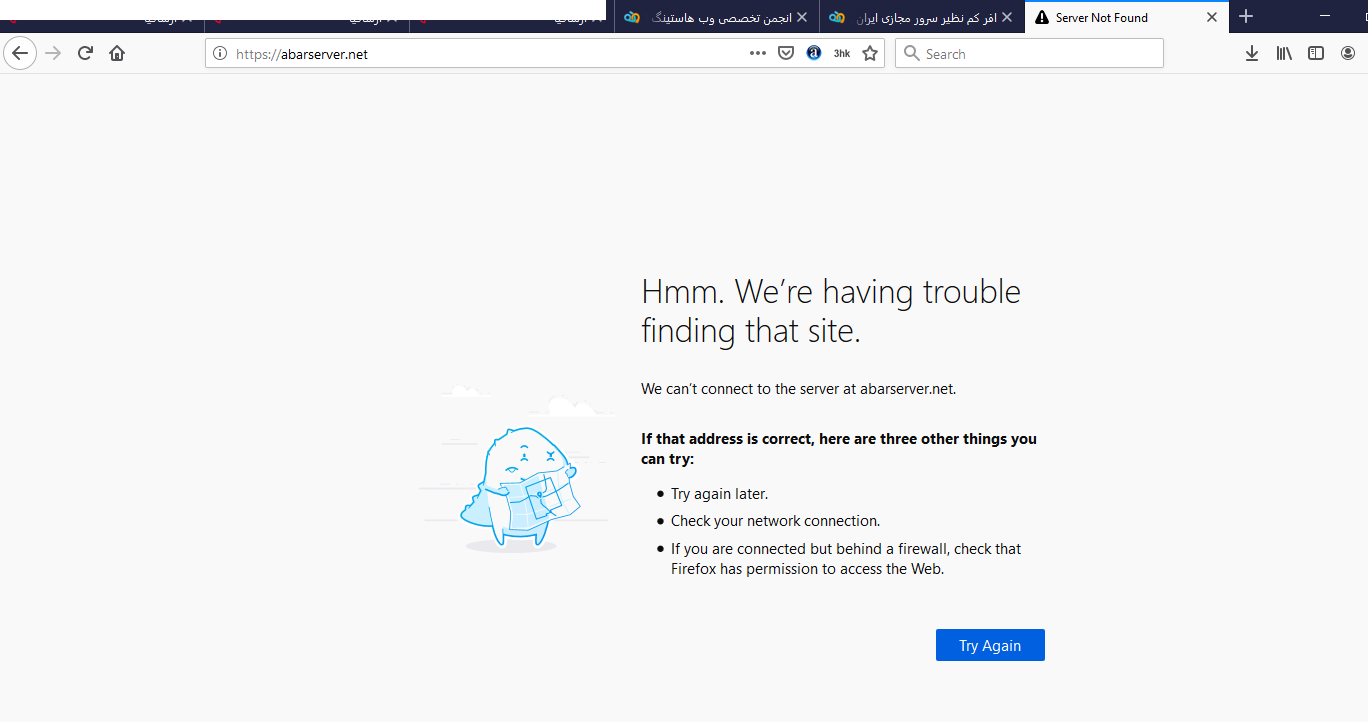
Task: Open the Firefox account menu
Action: click(x=1347, y=53)
